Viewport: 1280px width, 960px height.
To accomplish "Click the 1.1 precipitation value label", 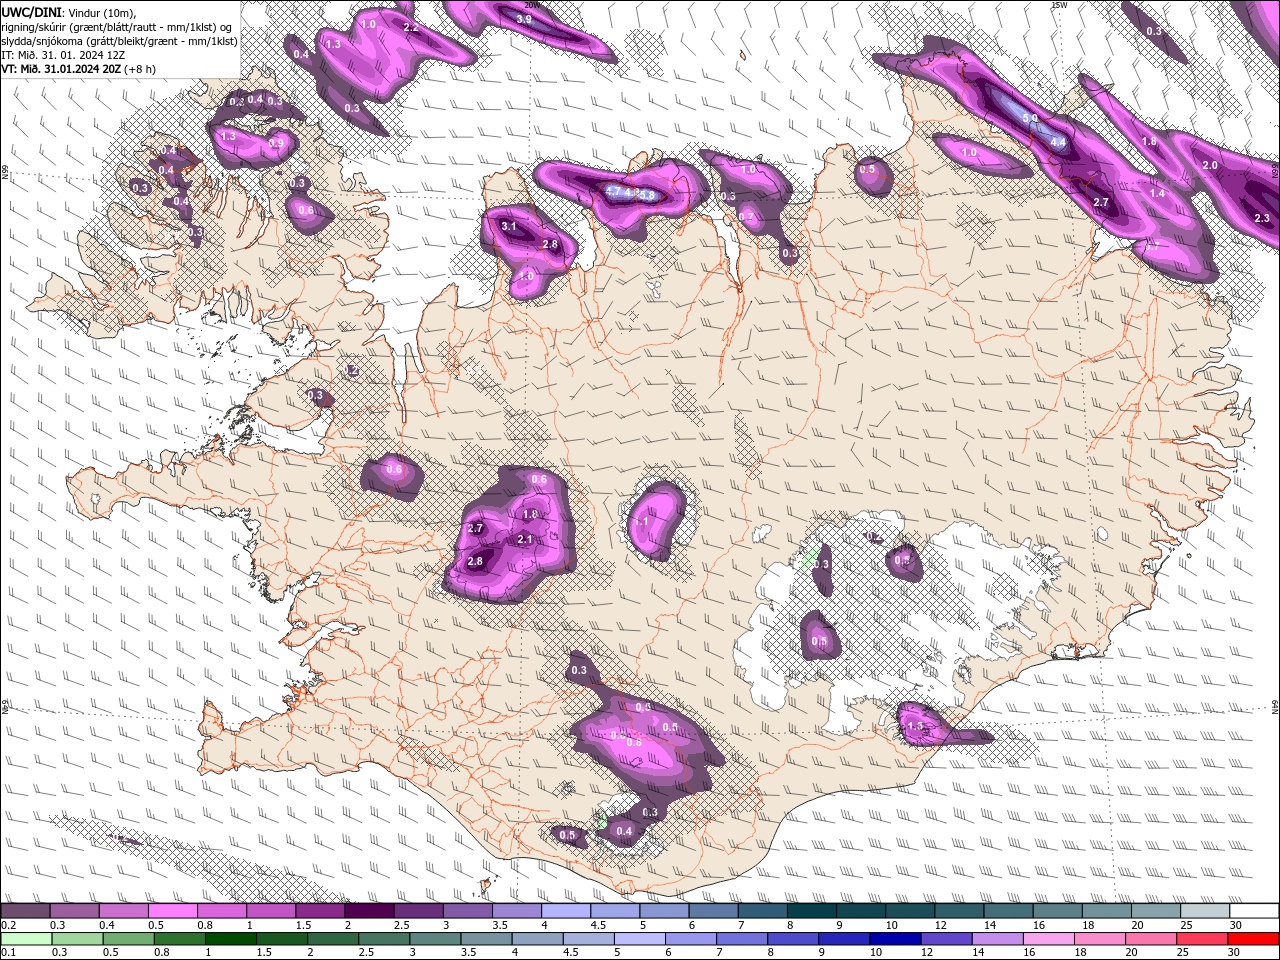I will [x=642, y=522].
